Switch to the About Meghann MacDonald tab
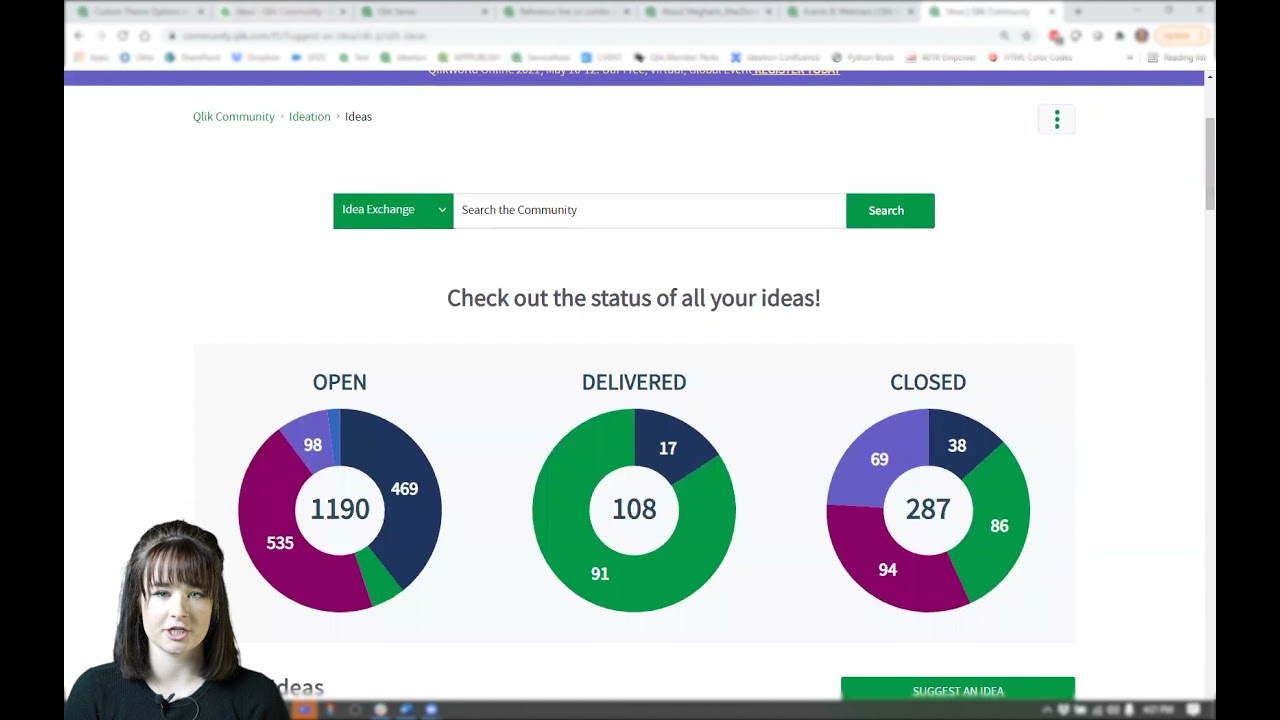The image size is (1280, 720). coord(708,12)
